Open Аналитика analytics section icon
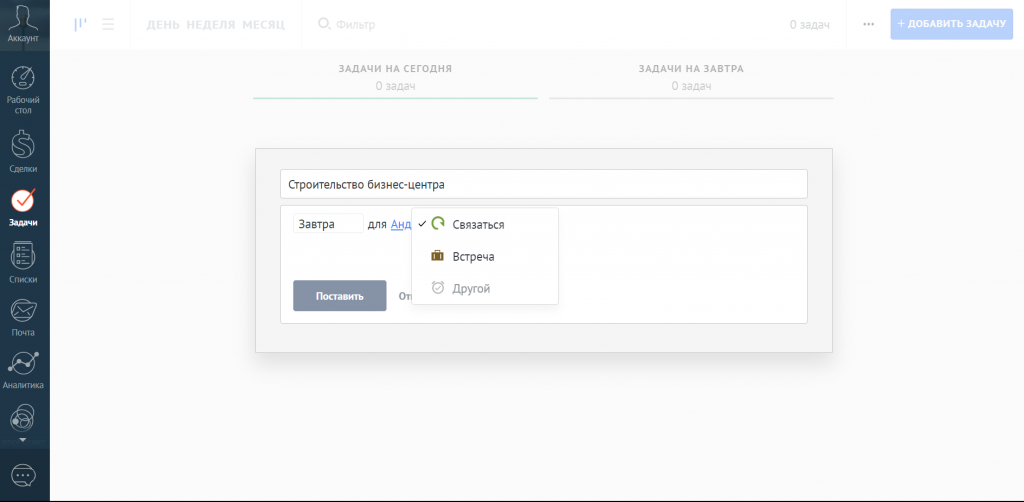This screenshot has width=1024, height=502. point(24,364)
